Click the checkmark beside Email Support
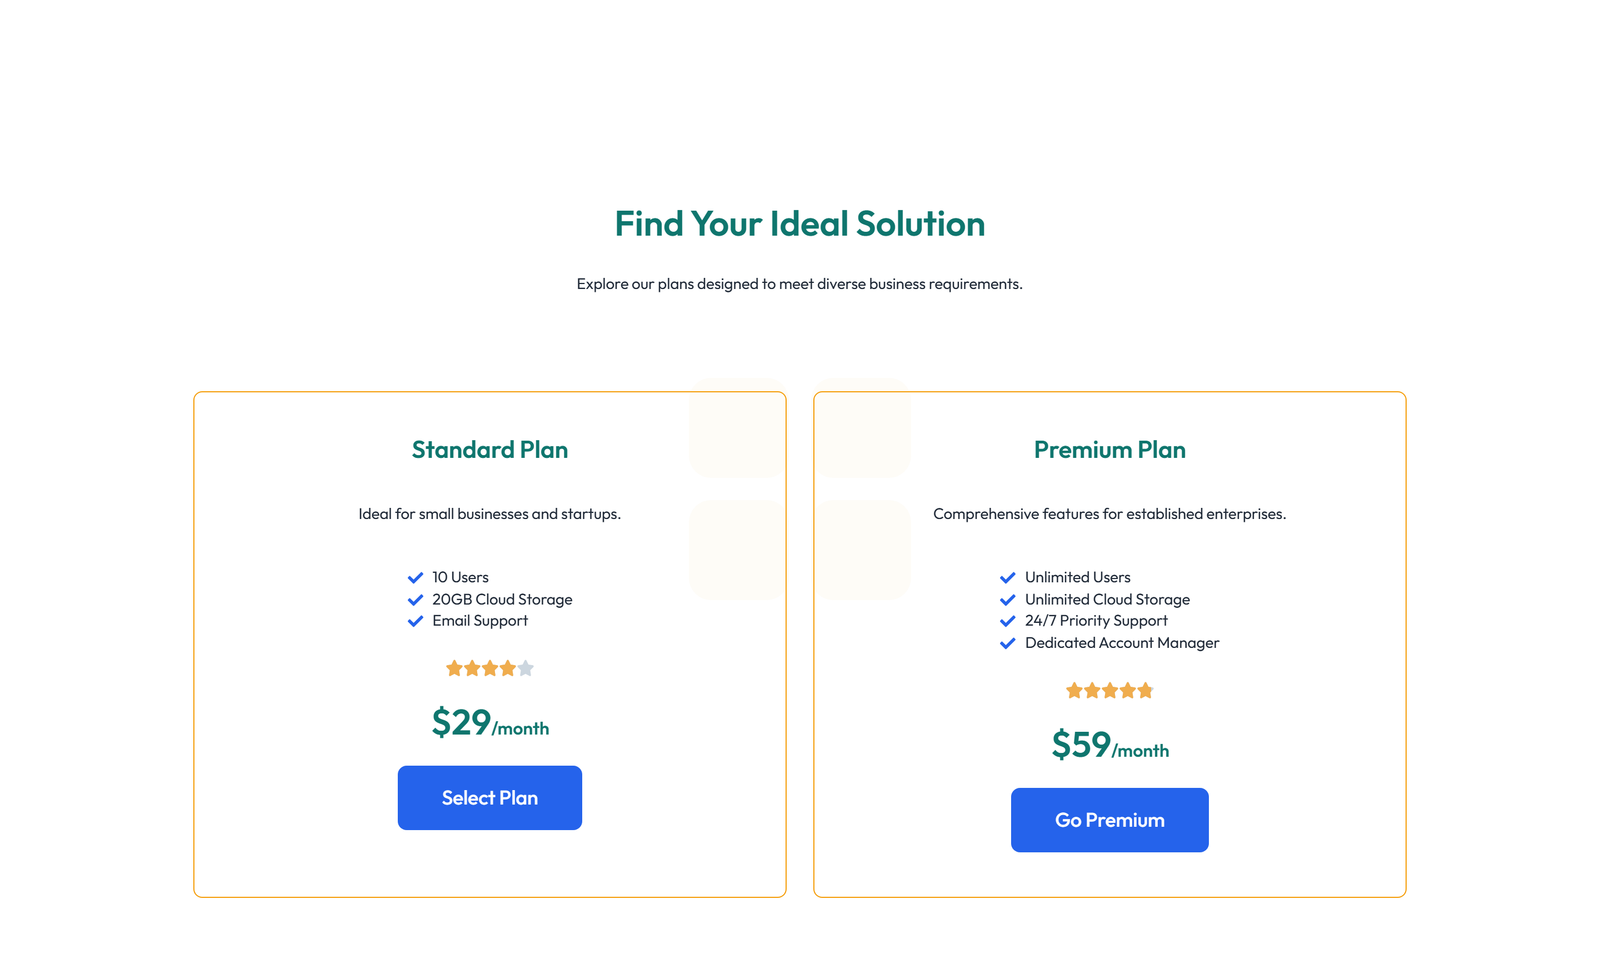The width and height of the screenshot is (1600, 978). pyautogui.click(x=416, y=621)
